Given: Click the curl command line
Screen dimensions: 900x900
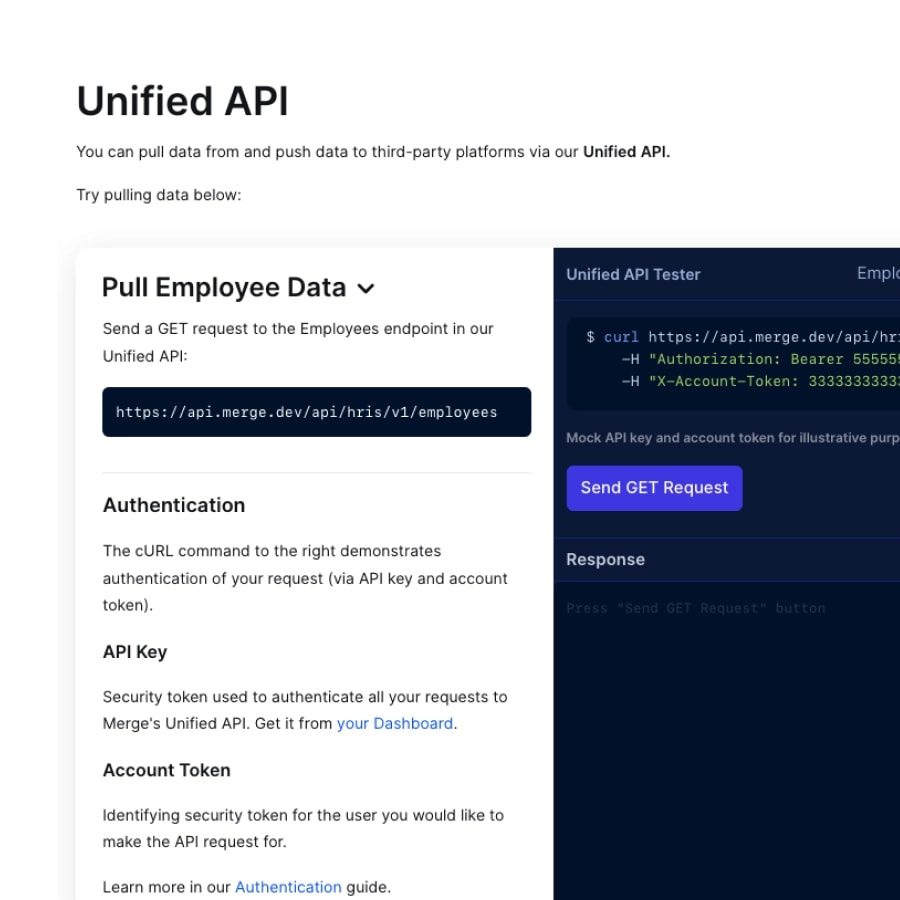Looking at the screenshot, I should [x=743, y=337].
